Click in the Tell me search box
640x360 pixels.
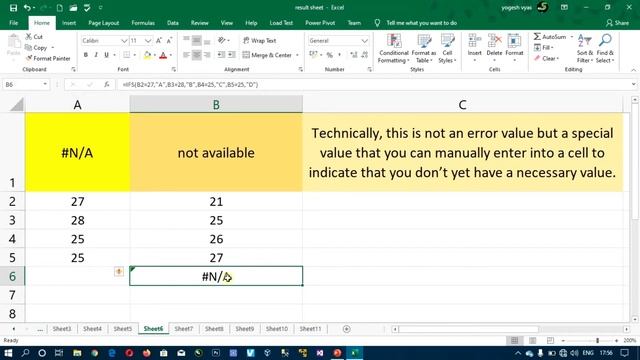[421, 23]
